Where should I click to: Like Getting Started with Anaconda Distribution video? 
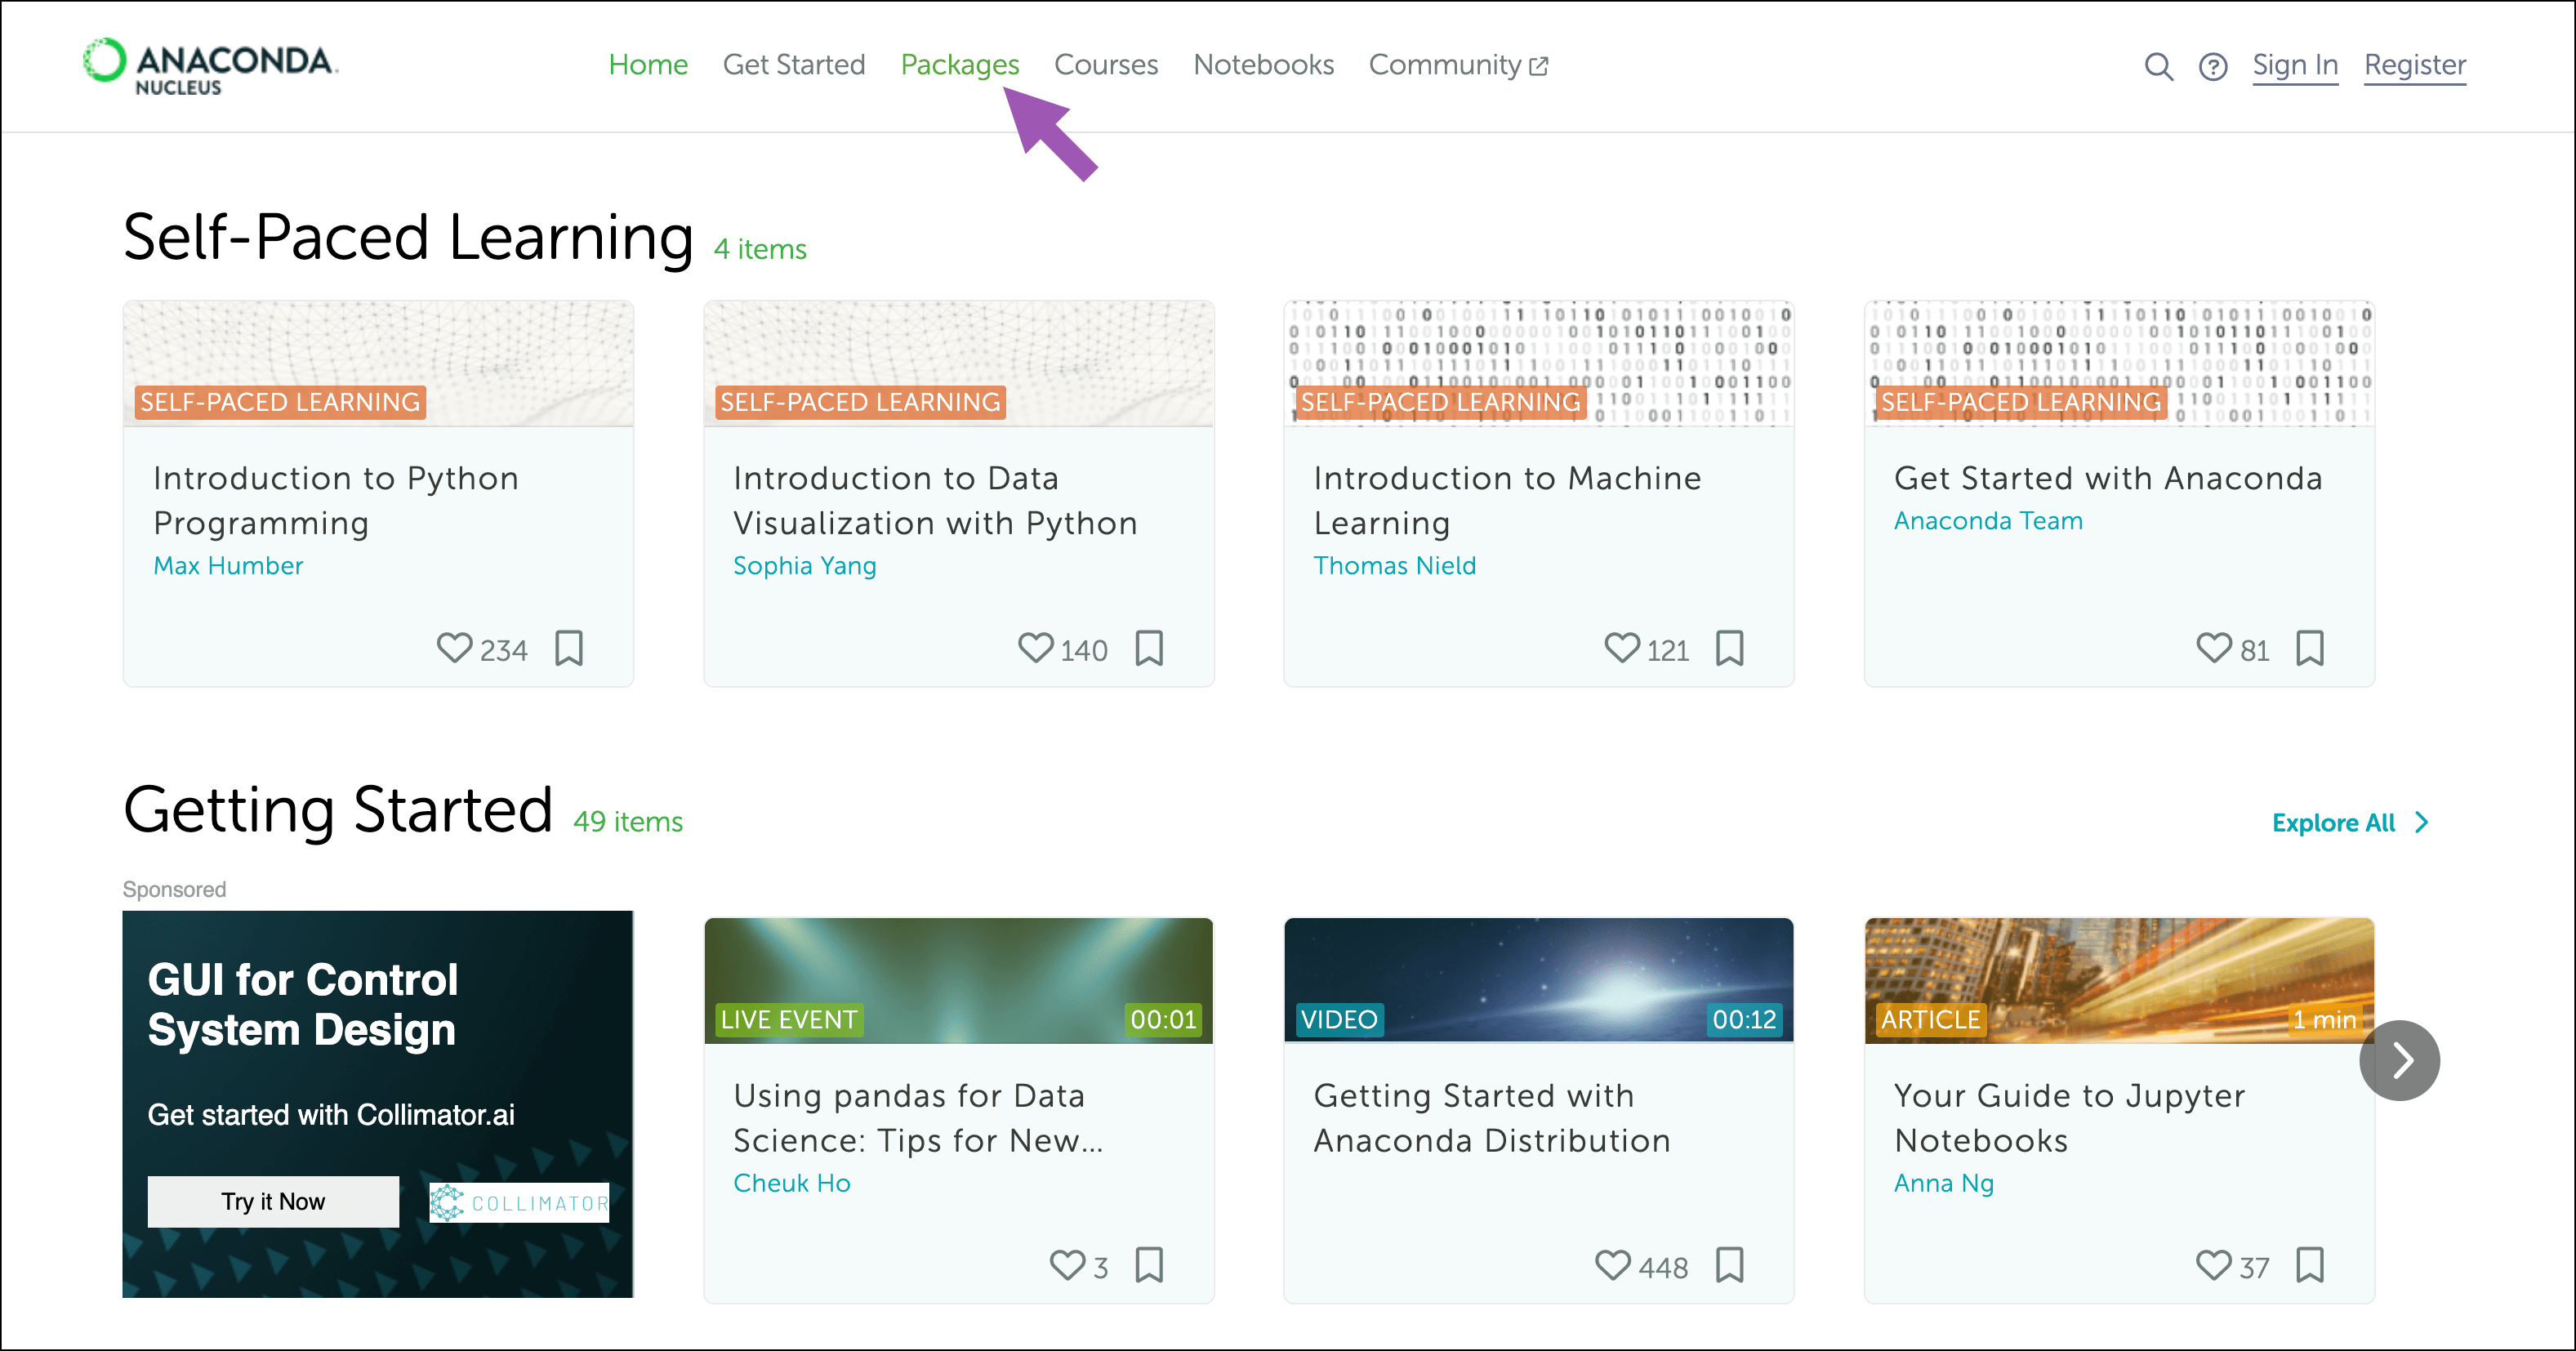(1612, 1265)
